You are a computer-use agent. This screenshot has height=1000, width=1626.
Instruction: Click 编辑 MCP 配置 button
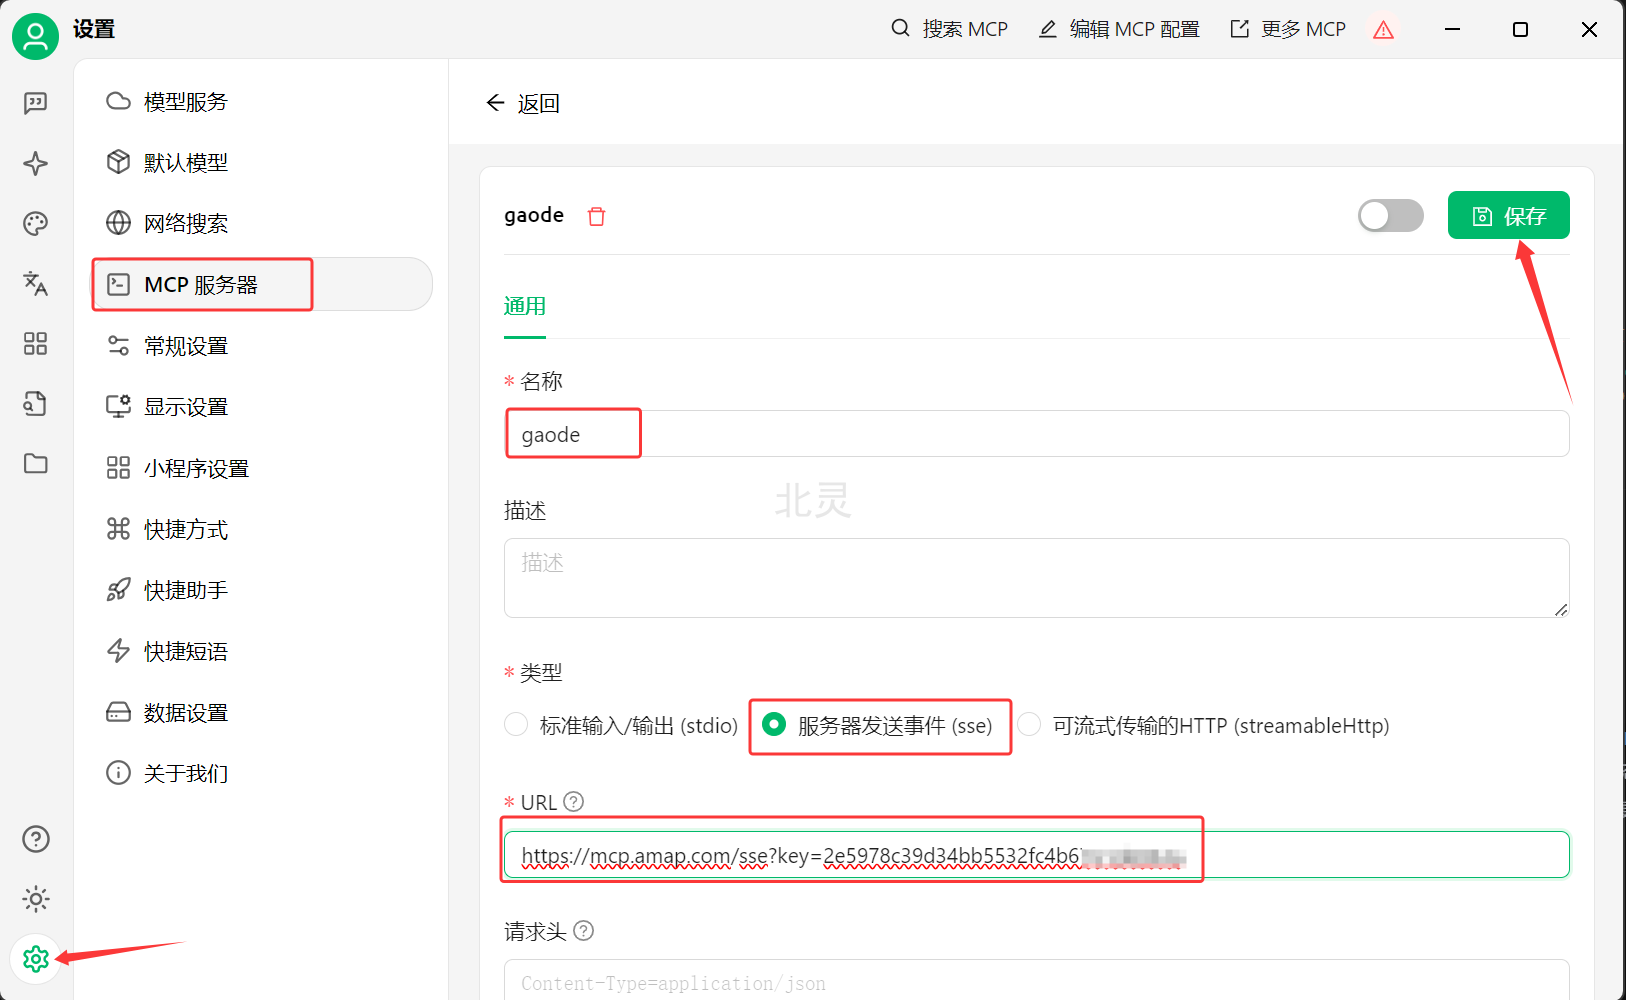[1119, 29]
